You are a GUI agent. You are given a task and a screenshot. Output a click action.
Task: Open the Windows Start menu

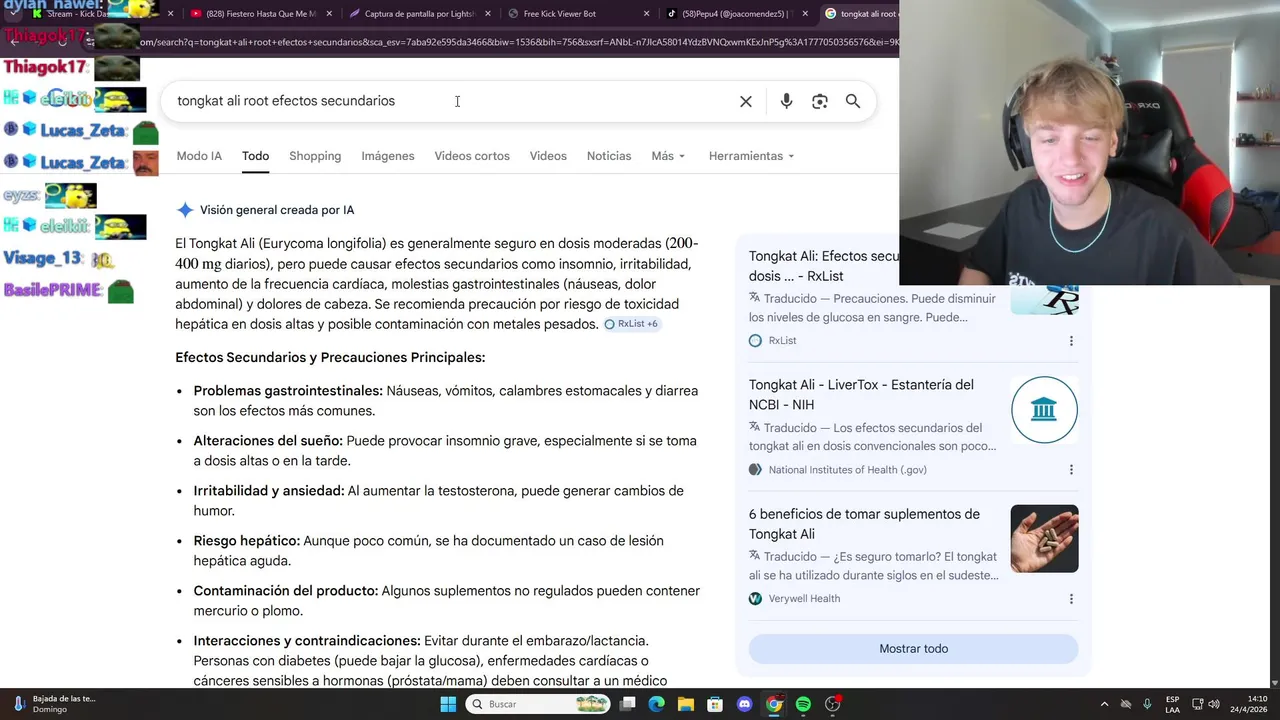point(448,704)
